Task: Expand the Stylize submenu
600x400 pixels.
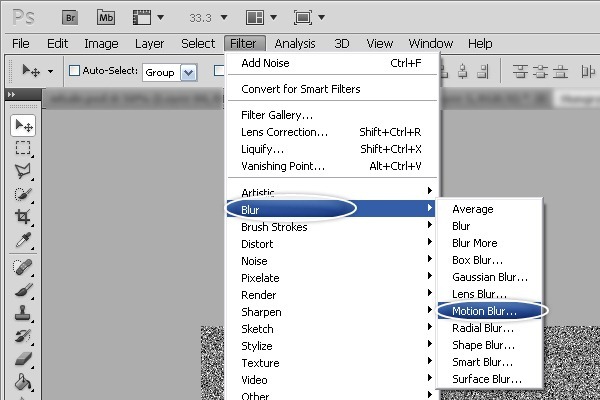Action: pyautogui.click(x=332, y=346)
